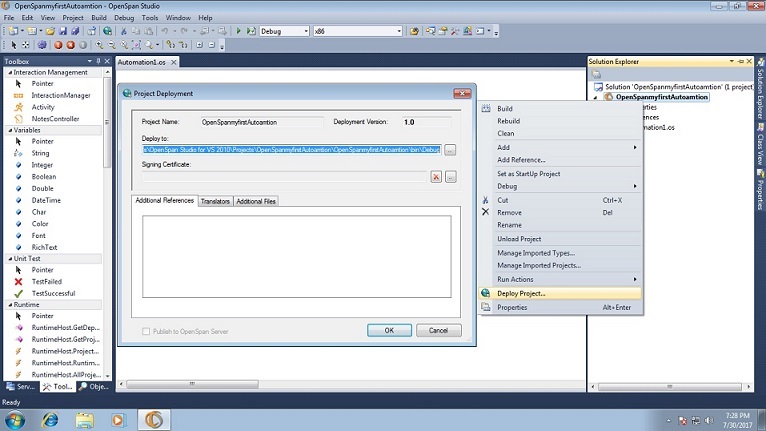Switch to the Additional Files tab
The height and width of the screenshot is (431, 766).
(x=256, y=201)
